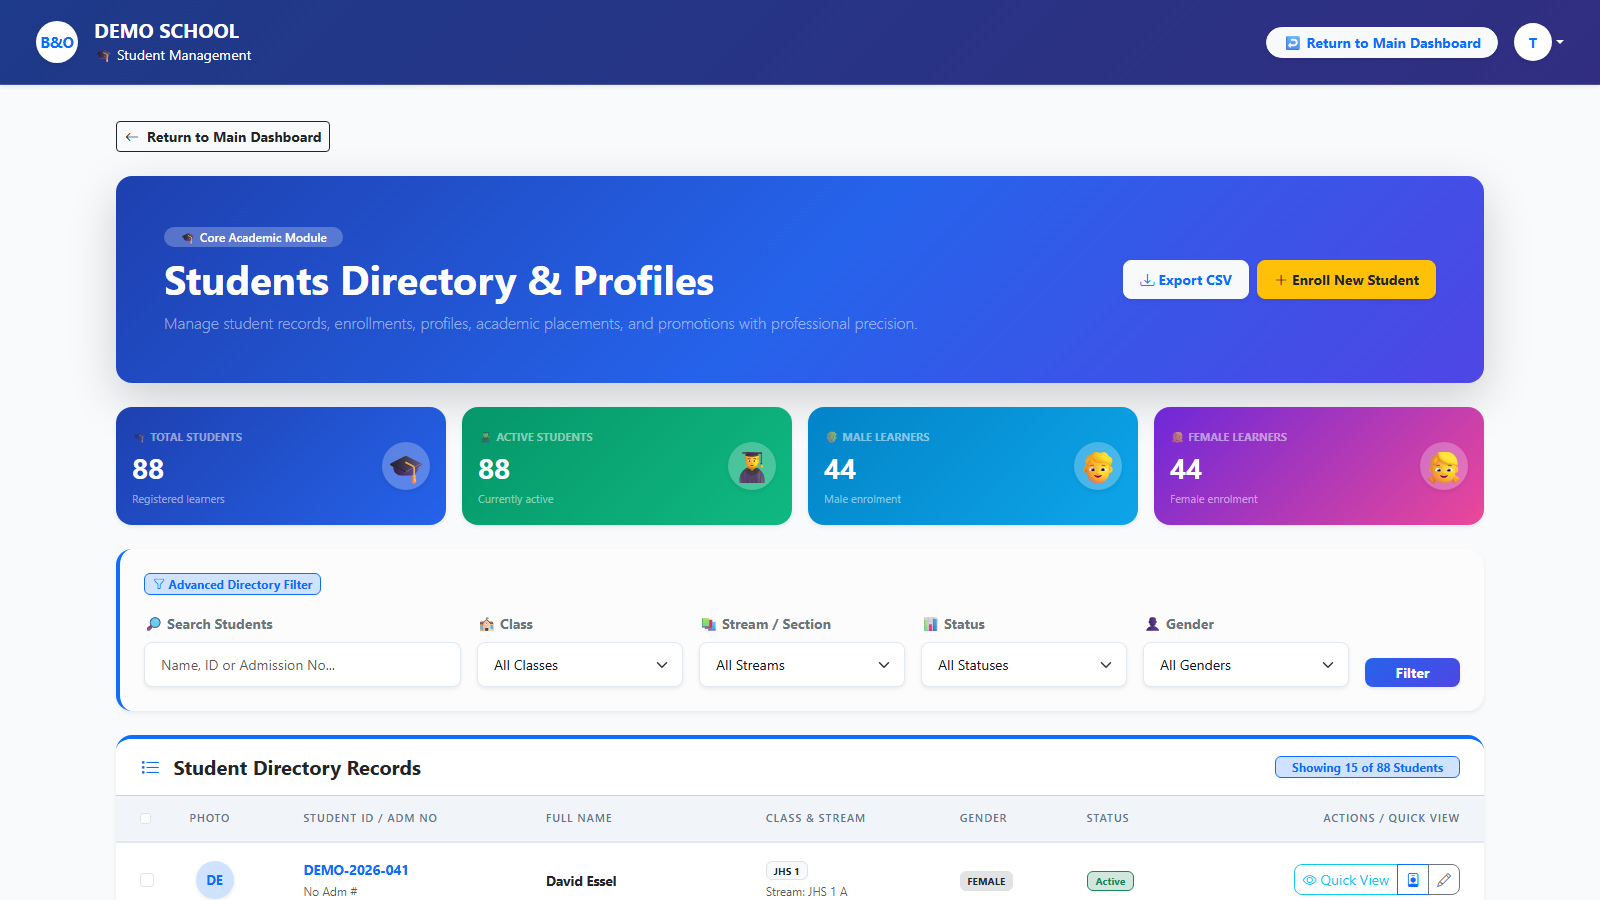The width and height of the screenshot is (1600, 900).
Task: Click the pencil edit icon for David Essel
Action: 1444,880
